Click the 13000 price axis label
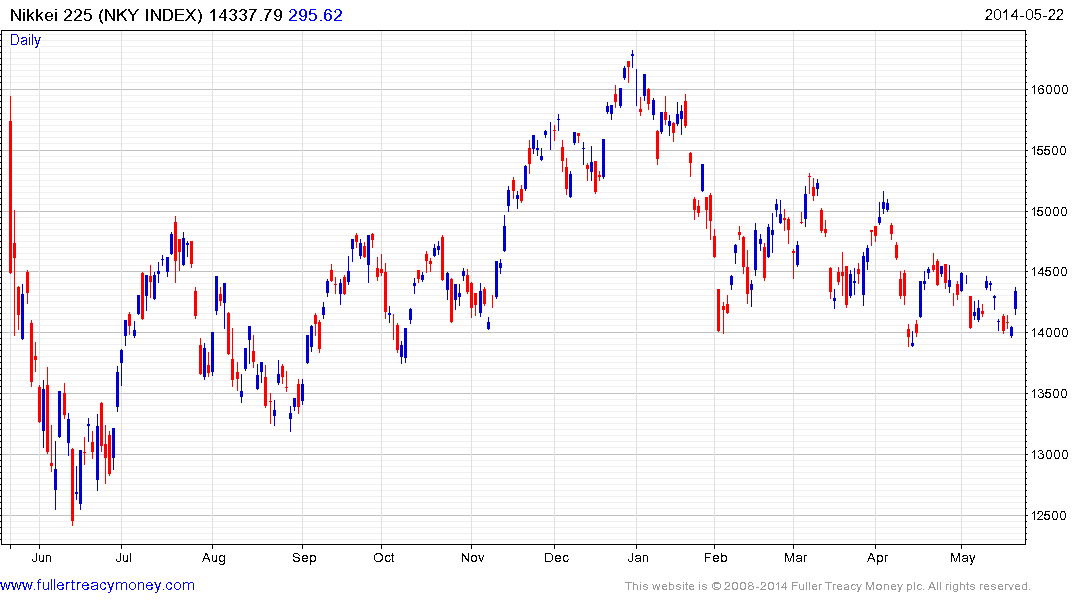The height and width of the screenshot is (600, 1075). tap(1049, 455)
